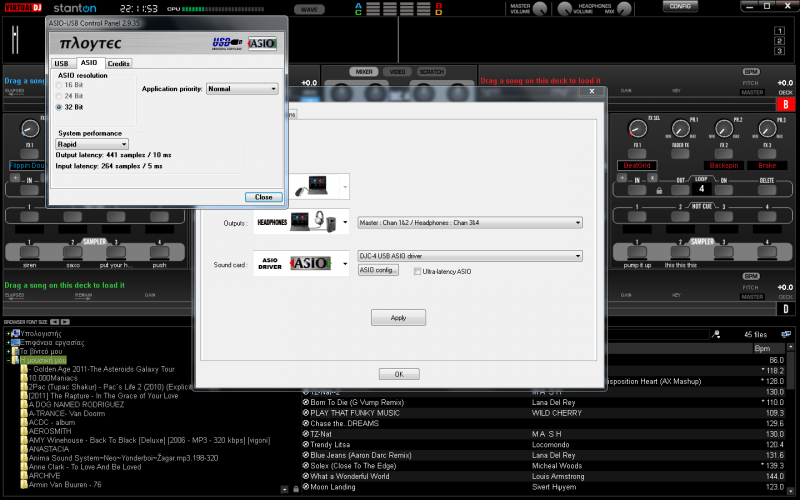The width and height of the screenshot is (800, 500).
Task: Open Inputs image dropdown arrow
Action: coord(345,187)
